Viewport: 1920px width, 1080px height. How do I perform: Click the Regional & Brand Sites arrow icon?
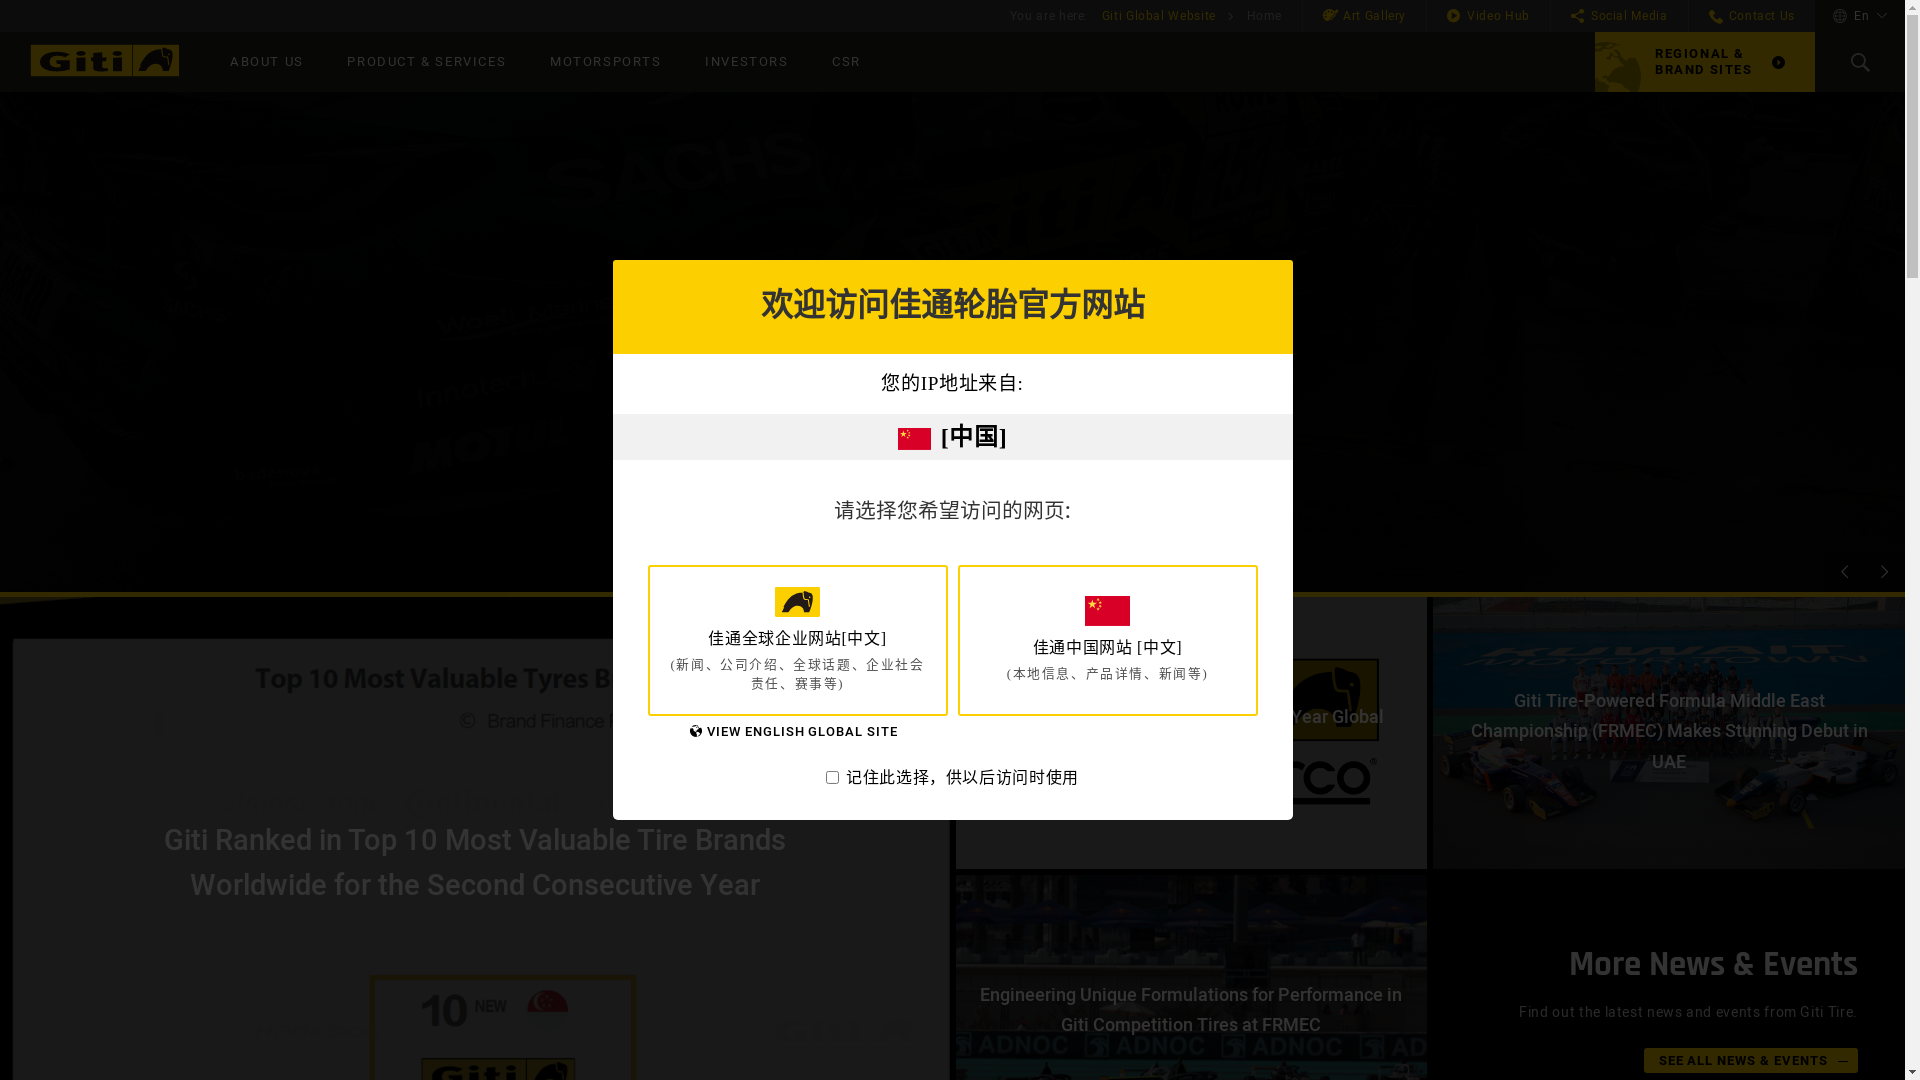pos(1778,62)
